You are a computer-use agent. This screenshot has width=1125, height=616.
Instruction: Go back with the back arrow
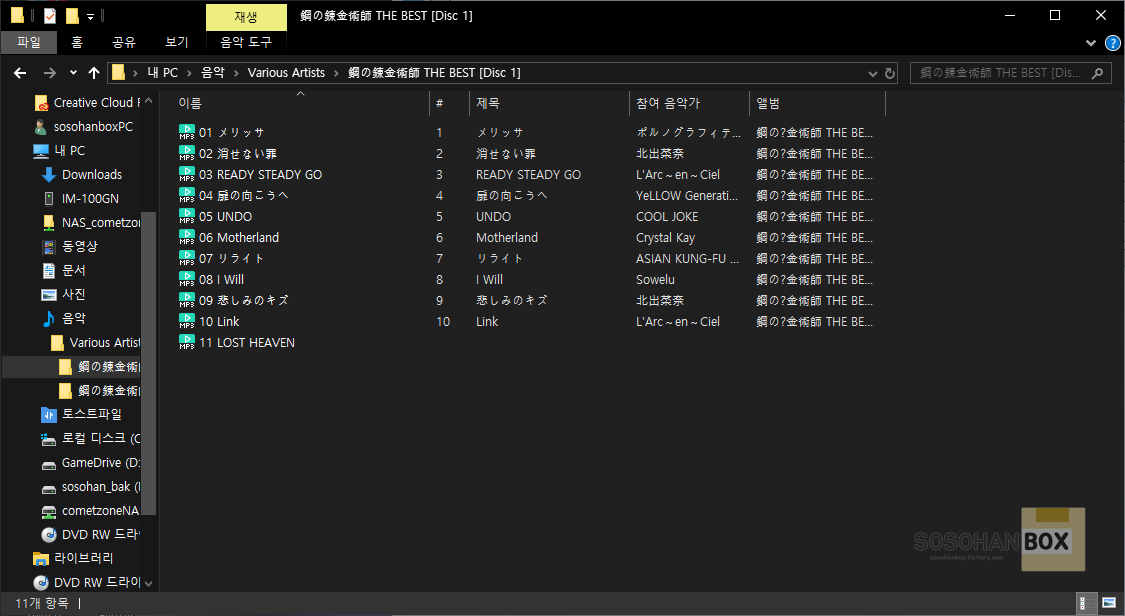(x=20, y=72)
